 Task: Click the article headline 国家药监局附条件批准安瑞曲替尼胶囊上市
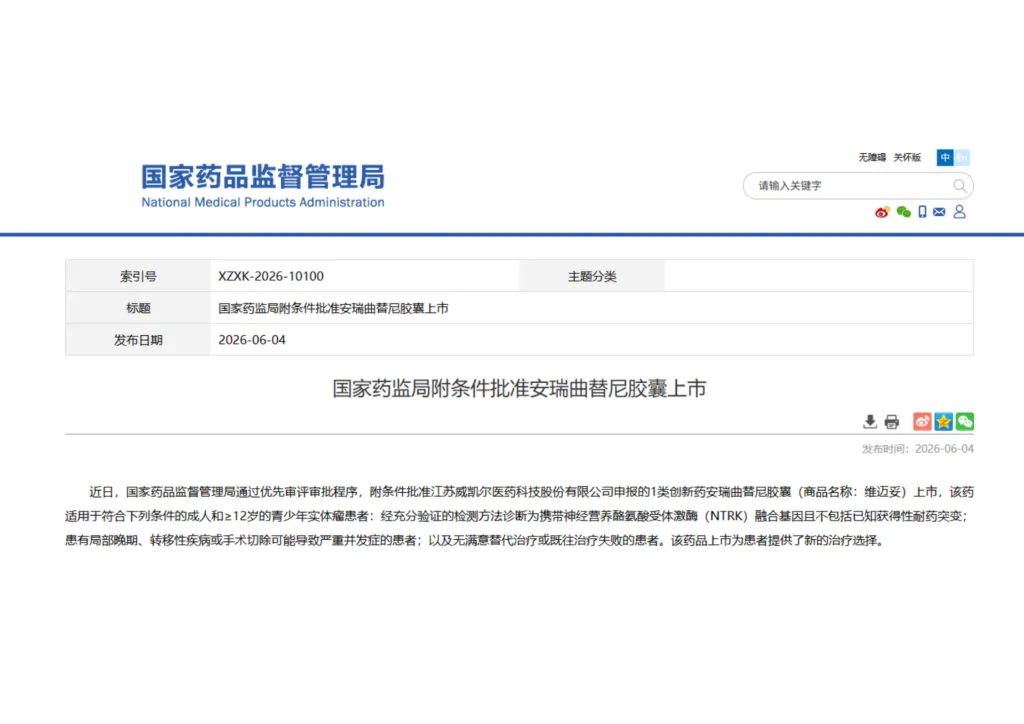coord(519,388)
